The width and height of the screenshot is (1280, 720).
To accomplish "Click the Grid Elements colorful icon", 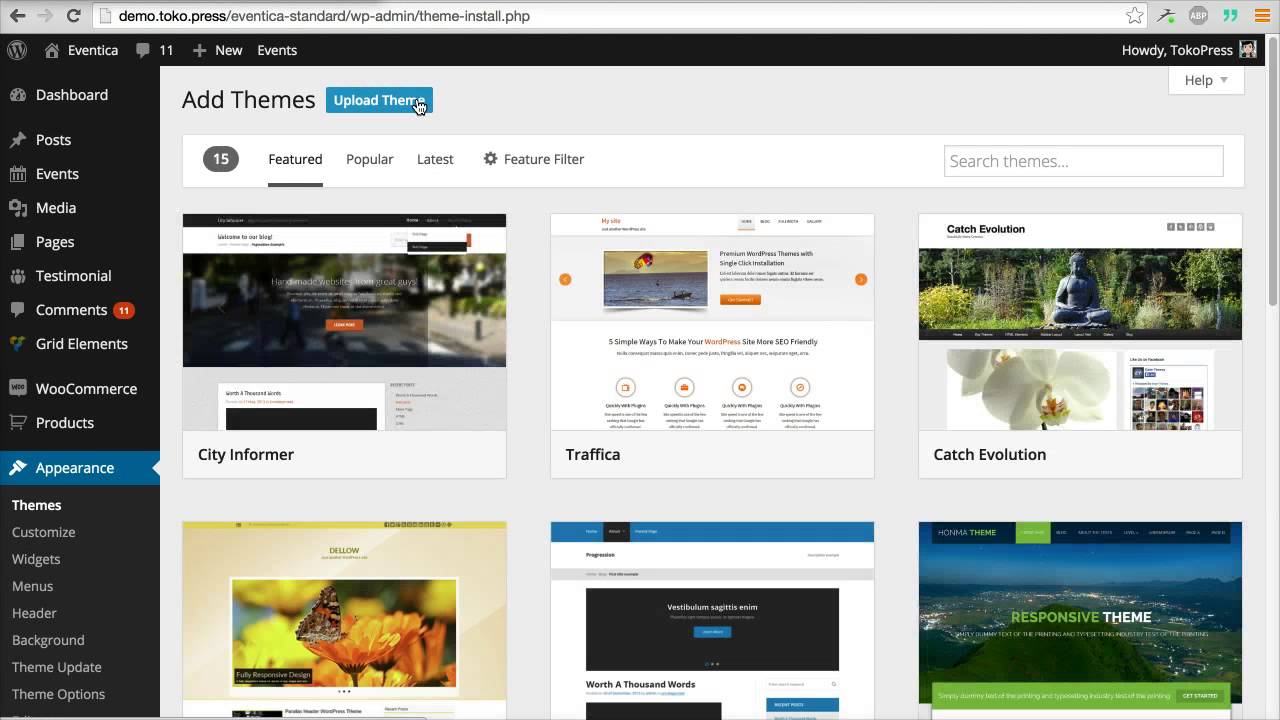I will click(18, 344).
